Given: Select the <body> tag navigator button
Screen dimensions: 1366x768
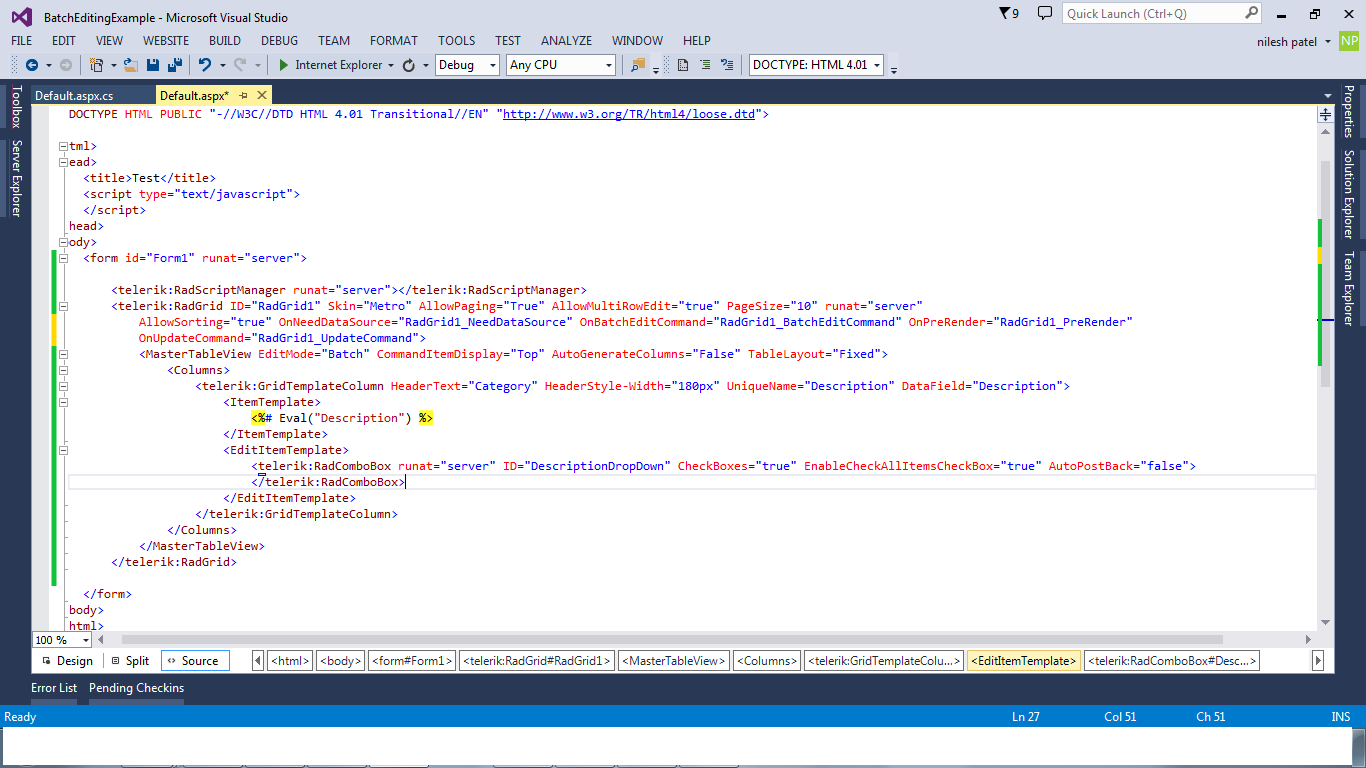Looking at the screenshot, I should 341,661.
